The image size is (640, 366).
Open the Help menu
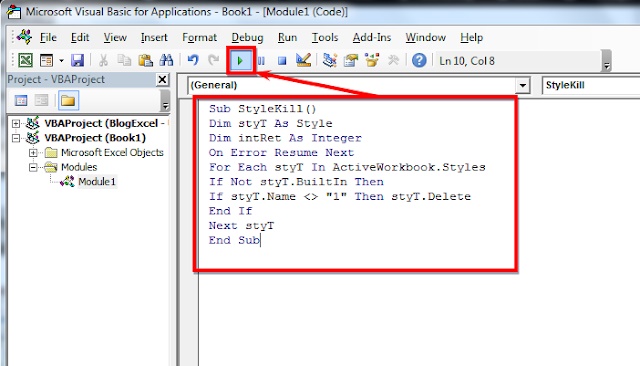pyautogui.click(x=471, y=38)
